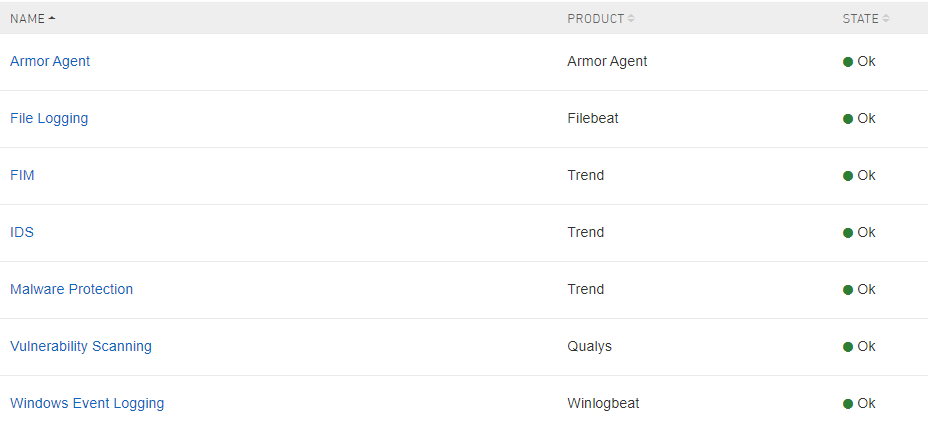Screen dimensions: 928x448
Task: Click the green status dot for FIM
Action: (x=848, y=176)
